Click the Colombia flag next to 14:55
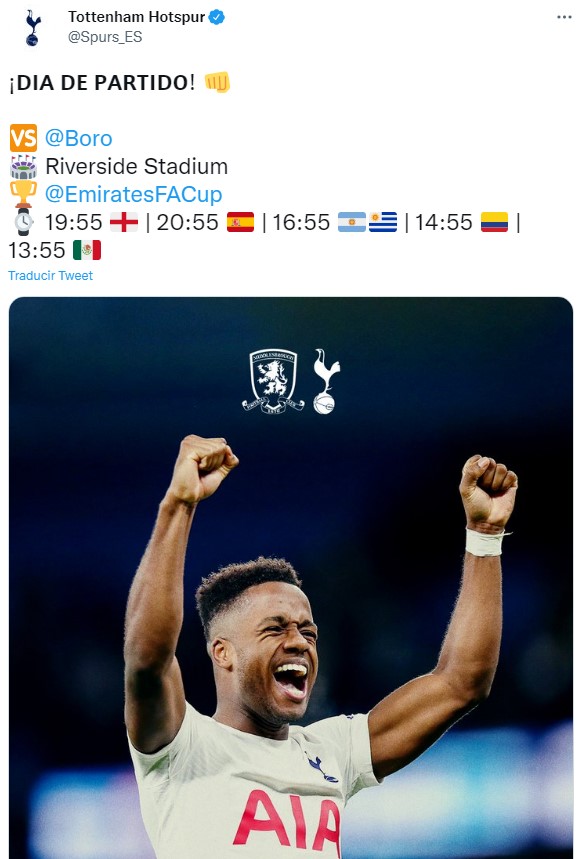Screen dimensions: 582x859 [494, 222]
